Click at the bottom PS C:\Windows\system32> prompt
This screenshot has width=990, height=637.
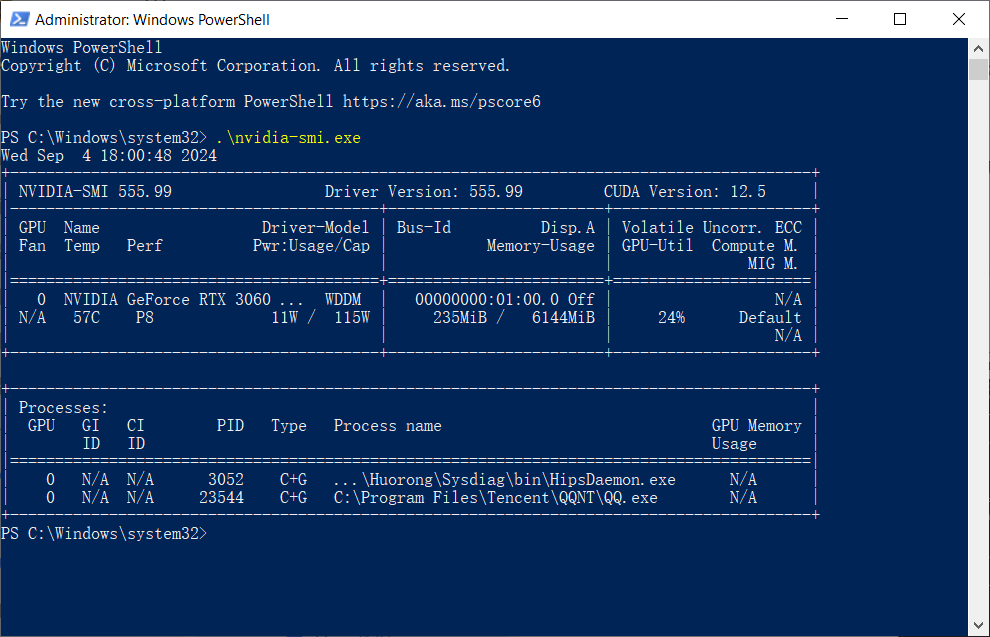104,533
